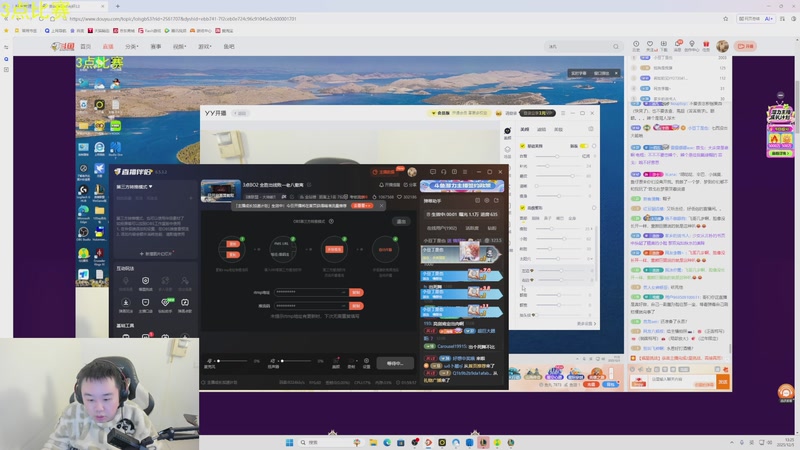Click the headset support icon in 直播伴侣 title bar

pyautogui.click(x=443, y=172)
